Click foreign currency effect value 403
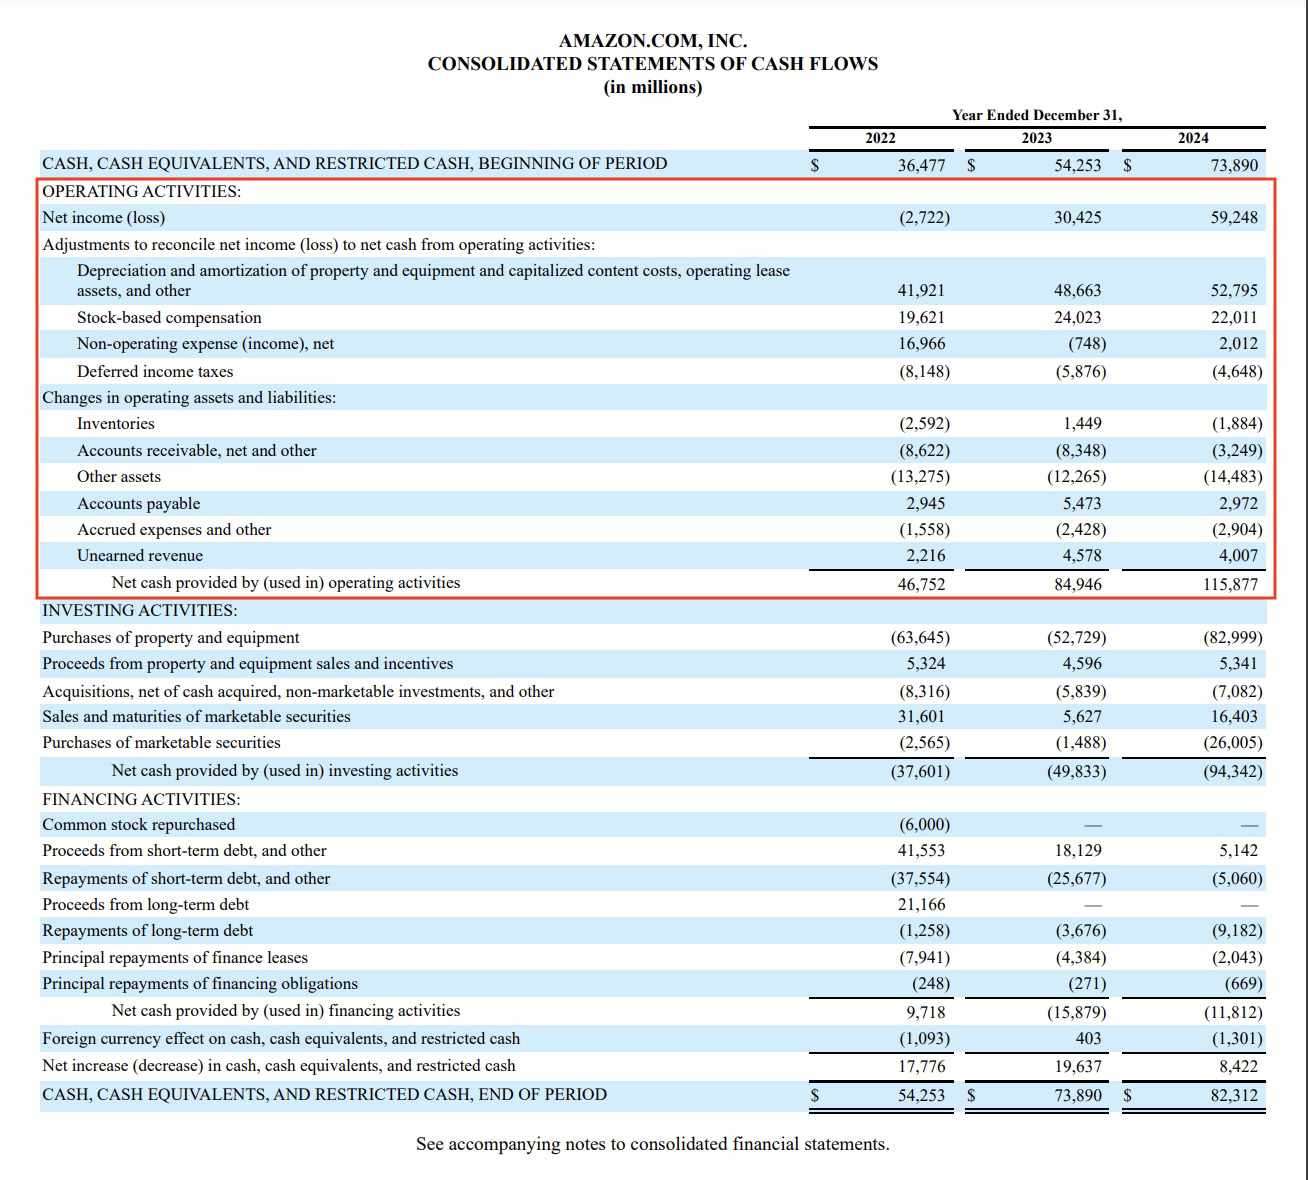Viewport: 1308px width, 1180px height. coord(1089,1039)
